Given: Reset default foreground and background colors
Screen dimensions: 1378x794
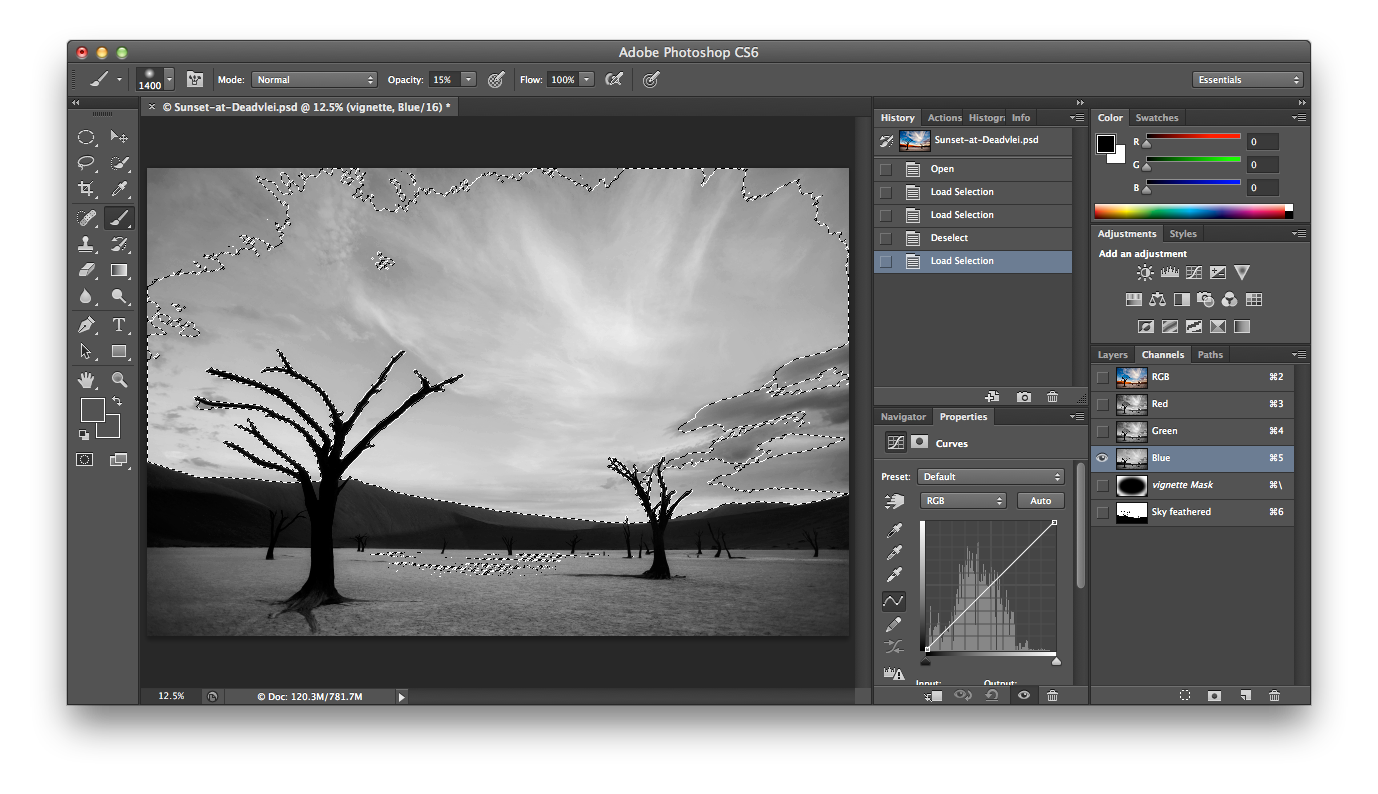Looking at the screenshot, I should click(x=84, y=434).
